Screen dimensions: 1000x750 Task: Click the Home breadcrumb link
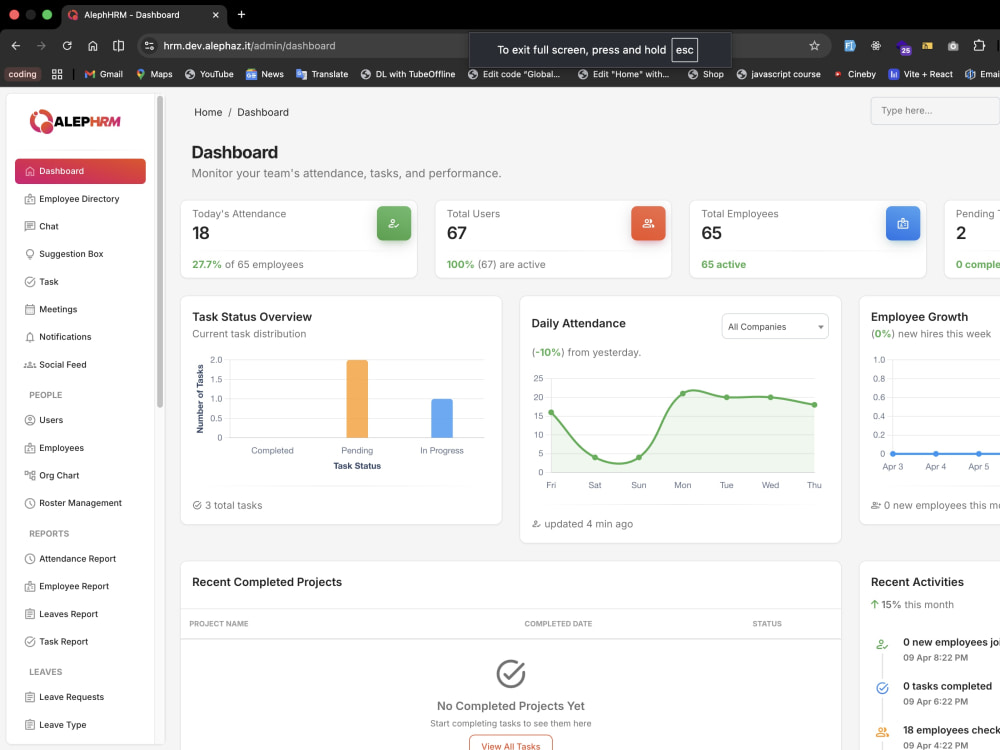(x=208, y=112)
